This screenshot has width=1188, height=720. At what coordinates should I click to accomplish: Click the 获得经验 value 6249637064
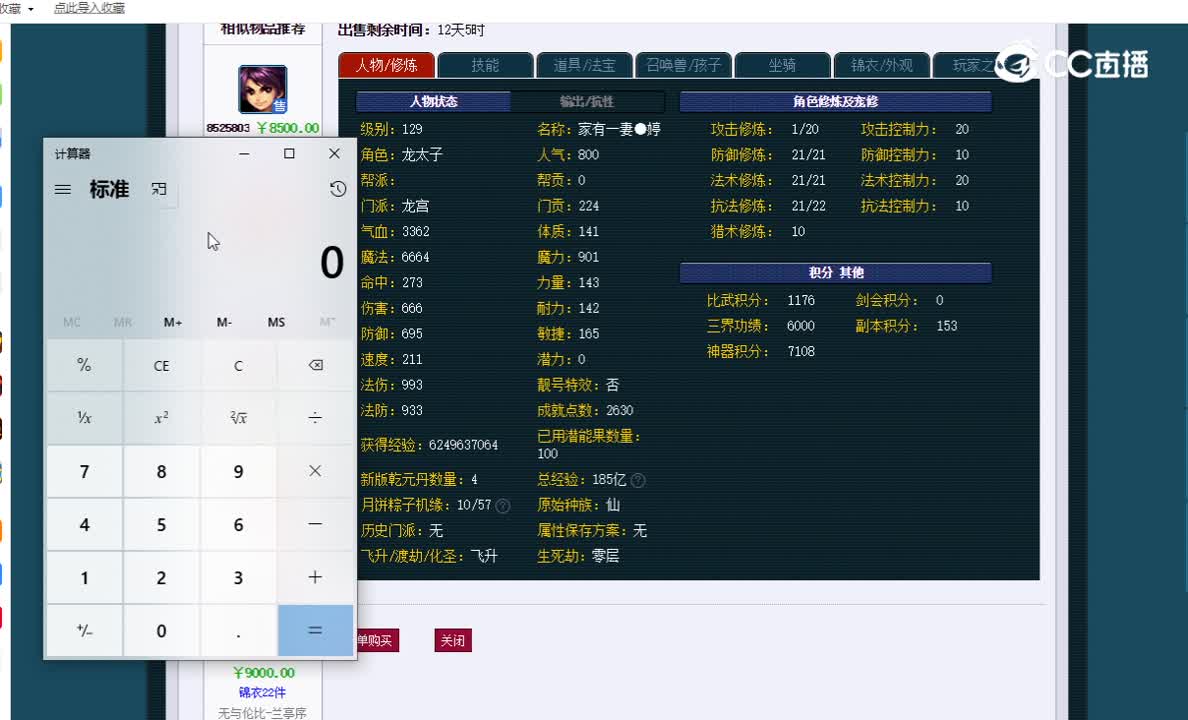463,445
